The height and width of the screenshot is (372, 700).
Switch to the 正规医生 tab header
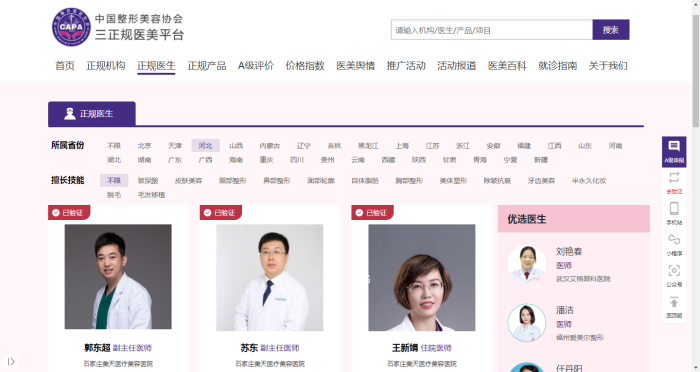point(92,114)
